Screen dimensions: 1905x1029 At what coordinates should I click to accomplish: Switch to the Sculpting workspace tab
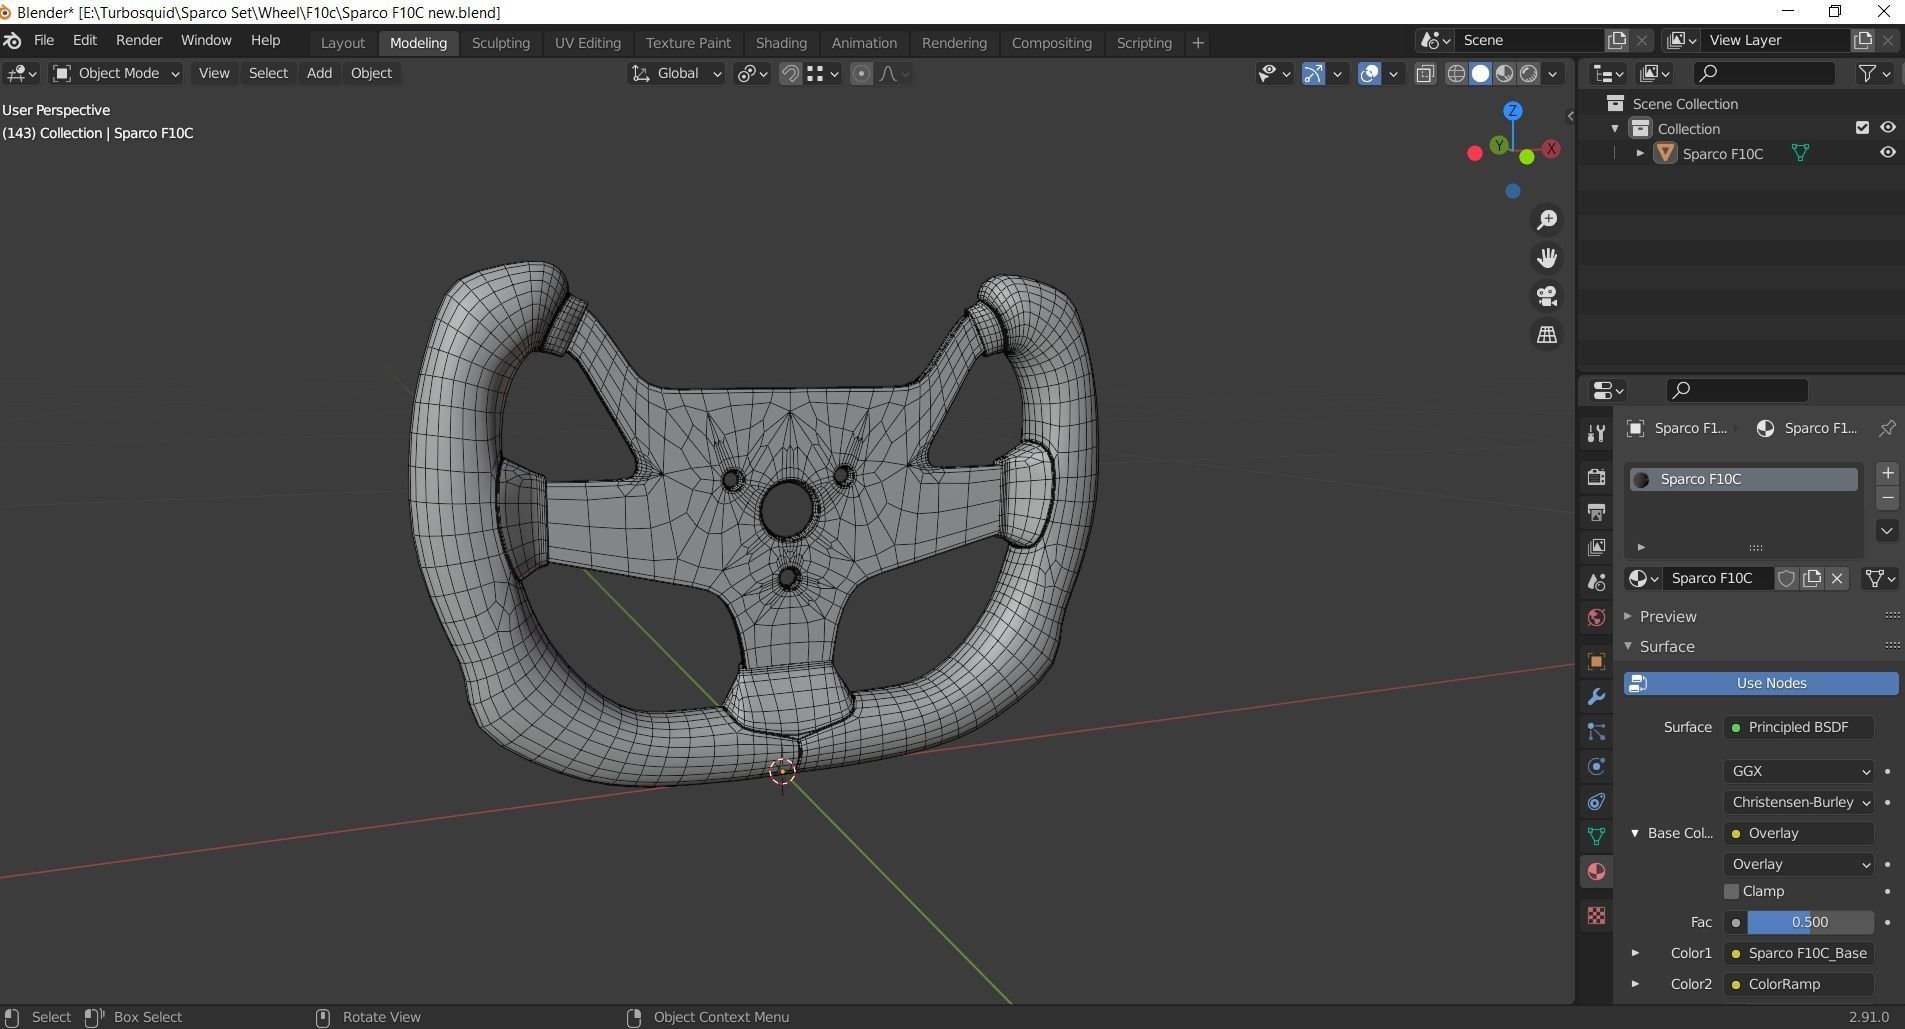coord(501,43)
